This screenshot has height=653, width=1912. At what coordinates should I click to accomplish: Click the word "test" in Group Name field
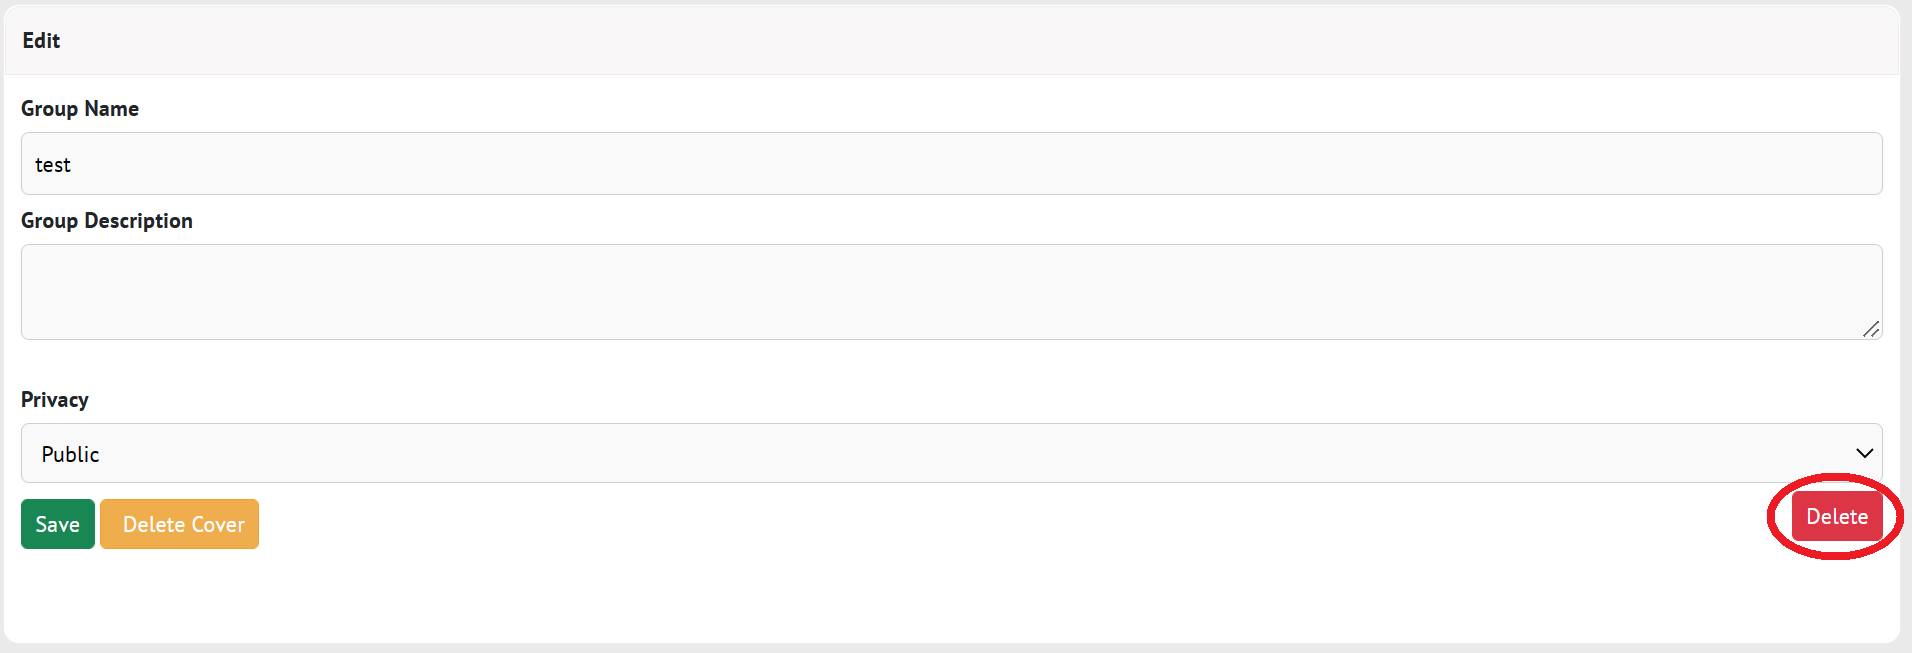pos(53,165)
